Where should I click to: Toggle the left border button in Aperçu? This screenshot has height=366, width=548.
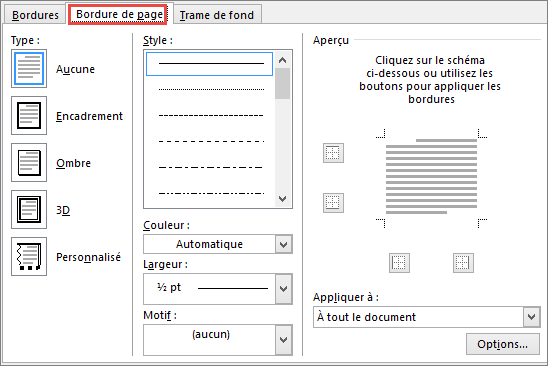(x=399, y=263)
